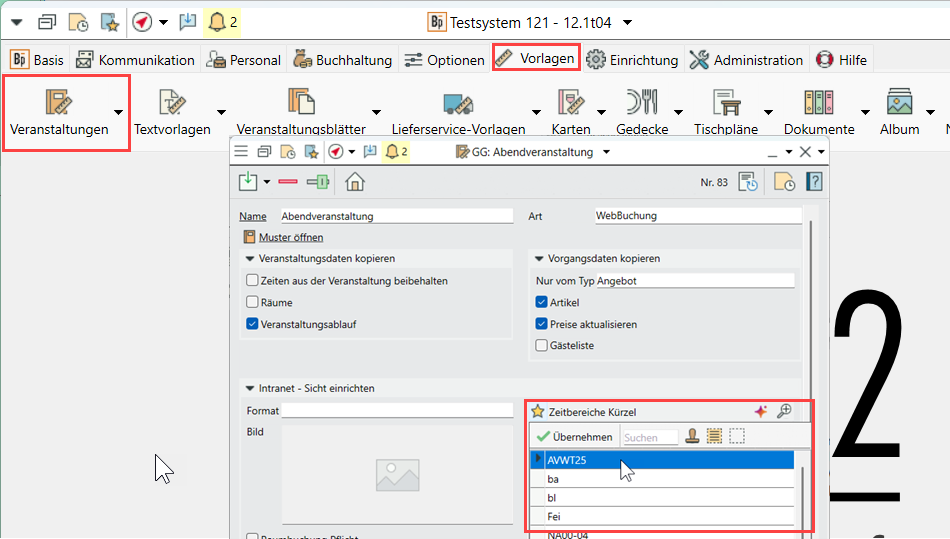The height and width of the screenshot is (539, 950).
Task: Click into the Suchen search field
Action: pyautogui.click(x=650, y=437)
